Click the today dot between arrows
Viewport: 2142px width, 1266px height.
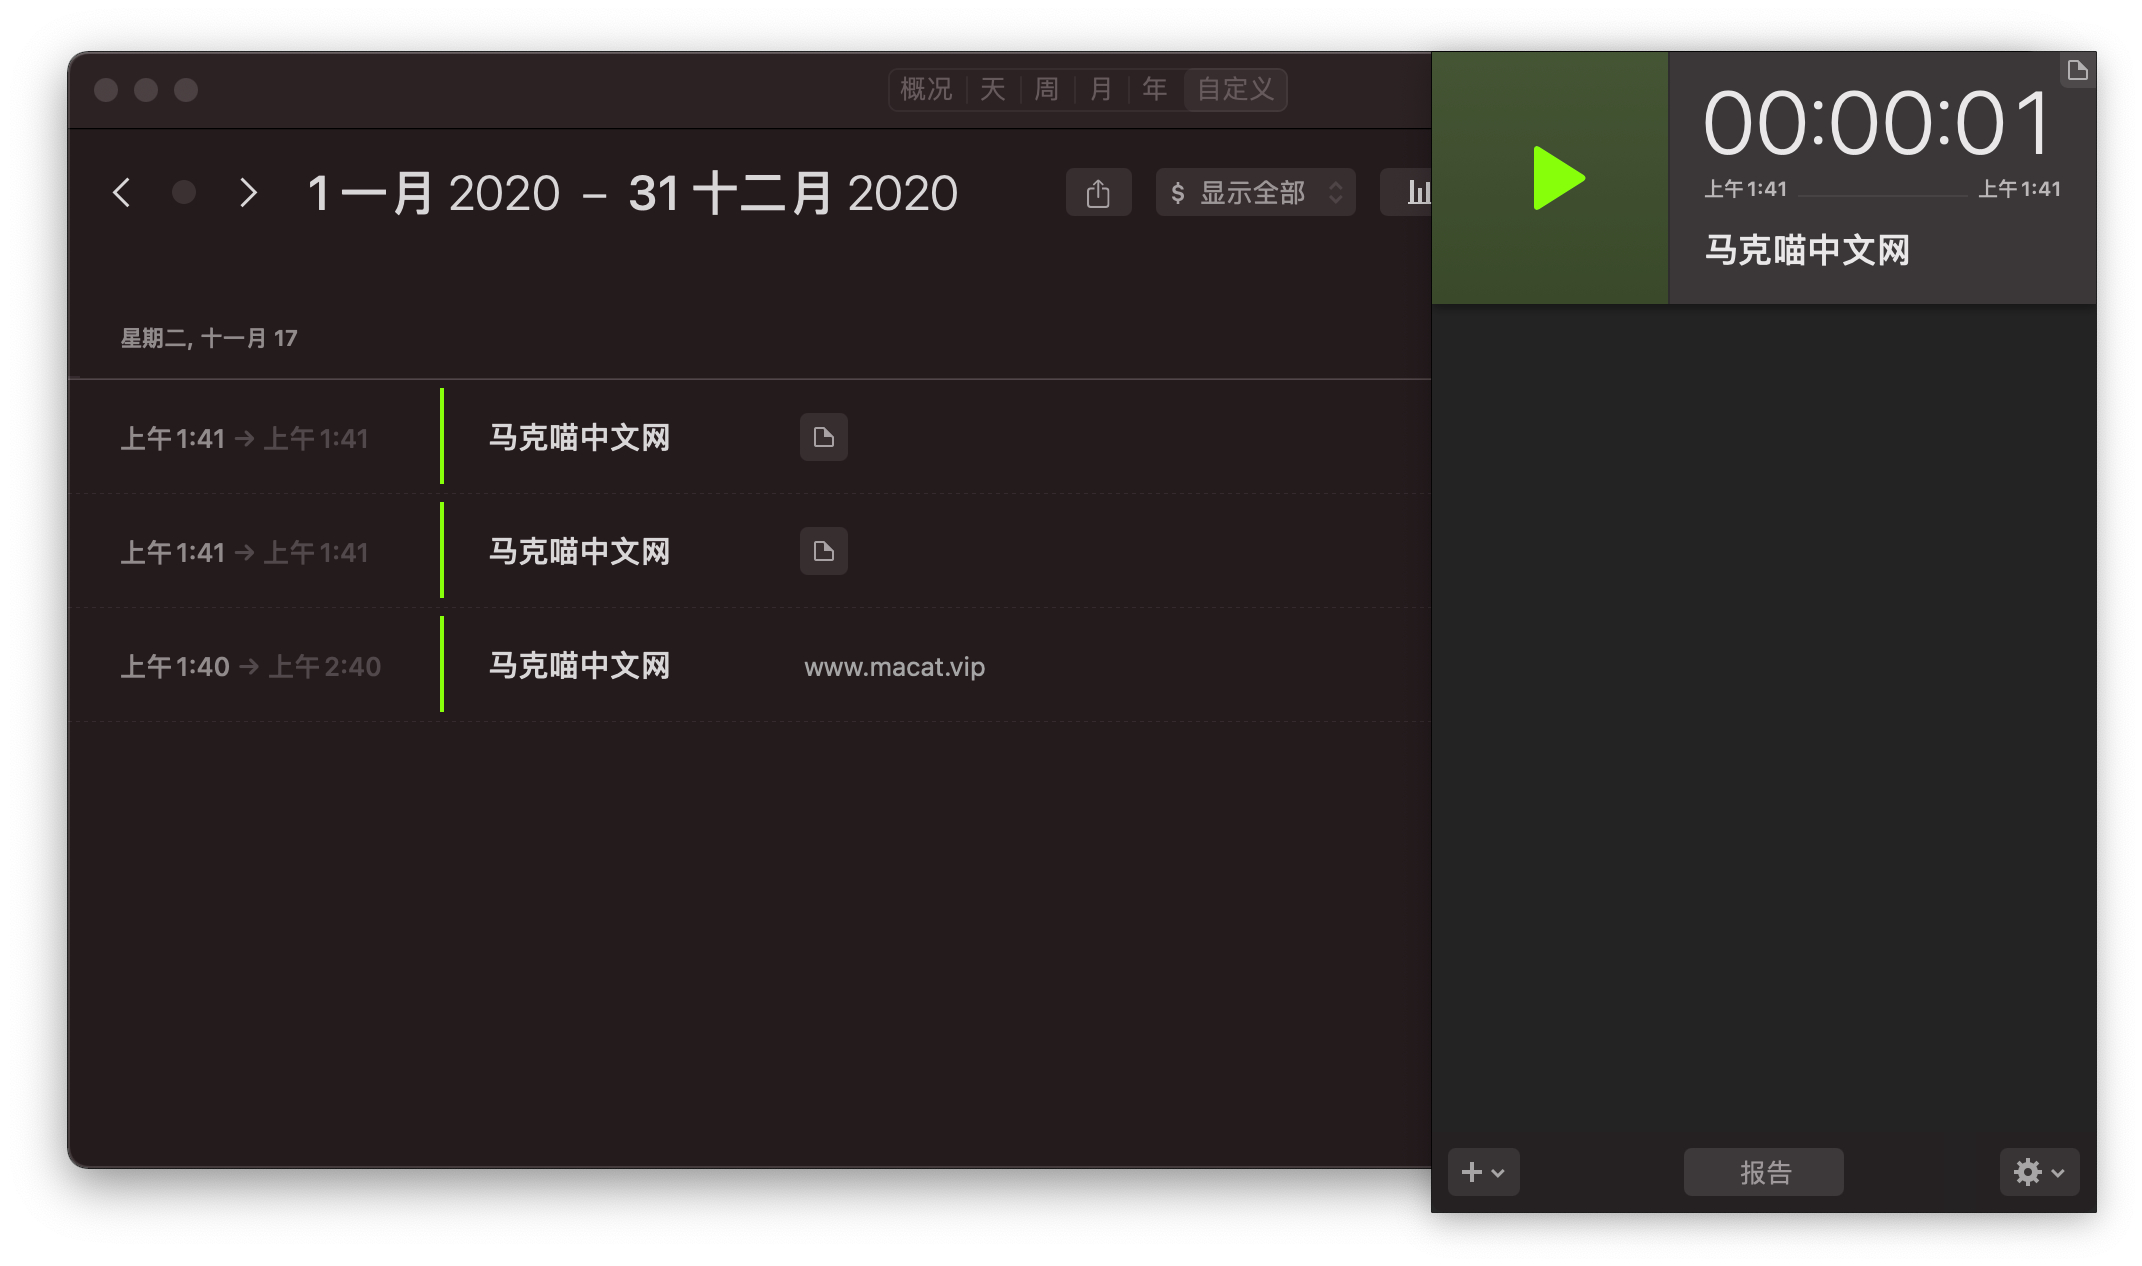[x=184, y=192]
